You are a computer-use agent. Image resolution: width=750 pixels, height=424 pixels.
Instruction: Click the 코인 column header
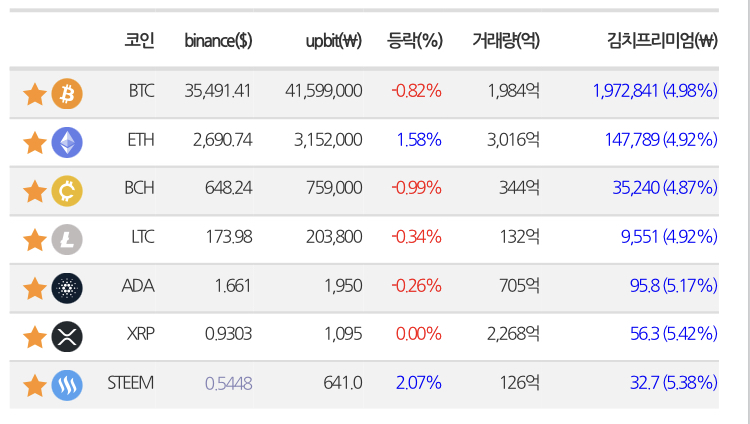click(139, 41)
